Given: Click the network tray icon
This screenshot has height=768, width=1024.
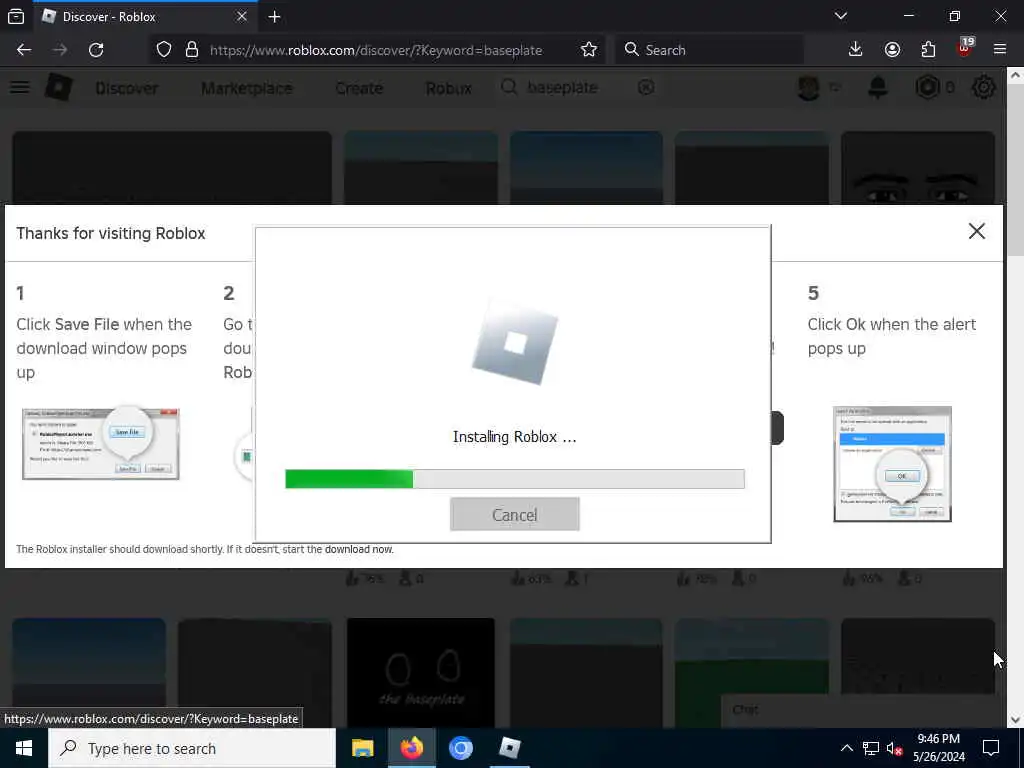Looking at the screenshot, I should 871,748.
